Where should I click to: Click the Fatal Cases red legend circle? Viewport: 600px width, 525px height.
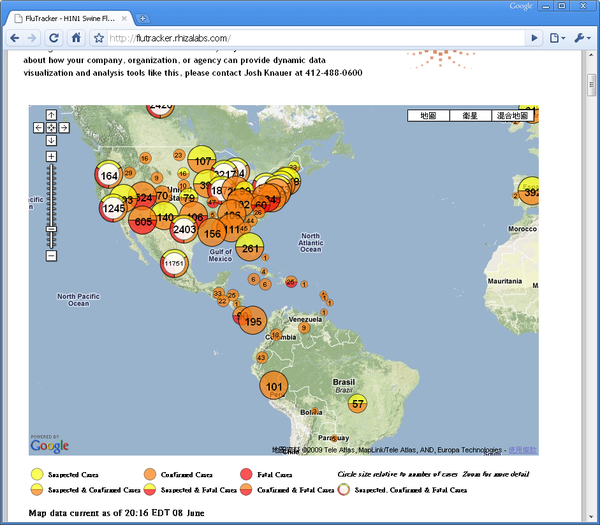point(246,474)
